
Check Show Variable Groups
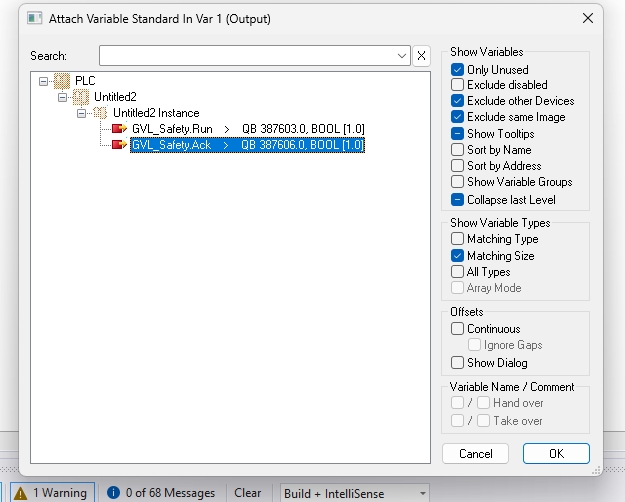(x=457, y=181)
